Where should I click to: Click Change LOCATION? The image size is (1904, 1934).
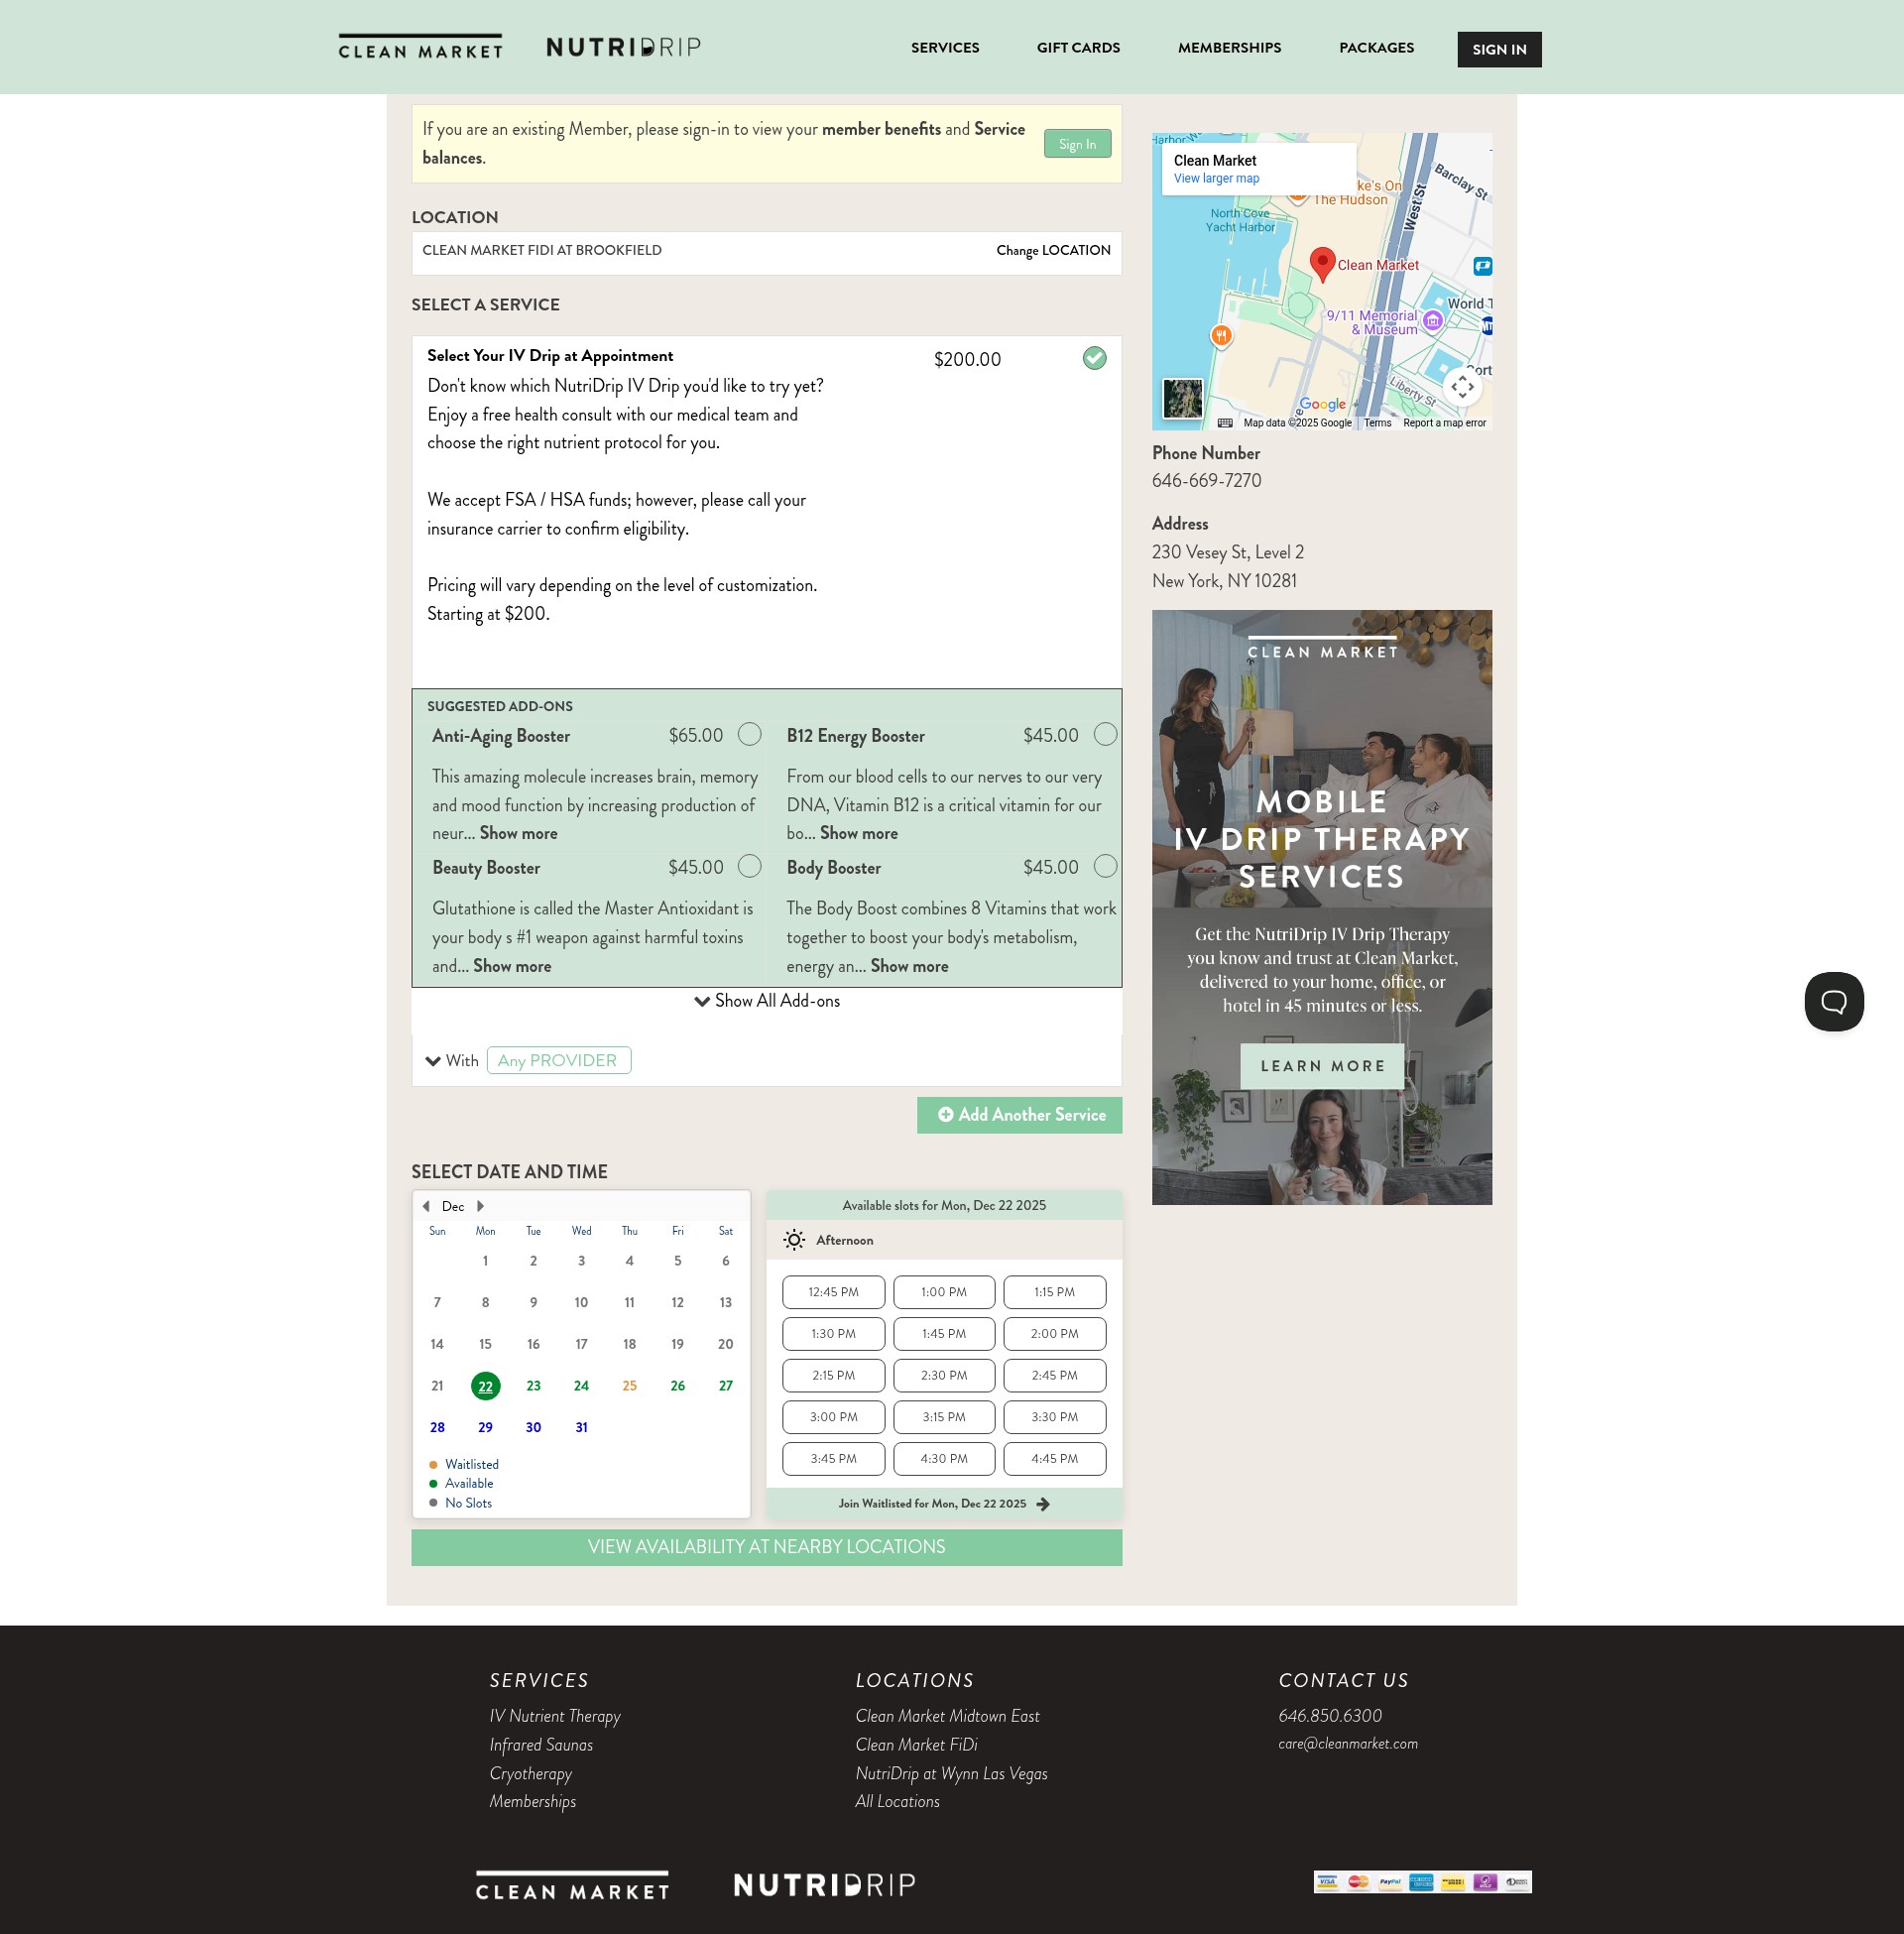[1053, 250]
